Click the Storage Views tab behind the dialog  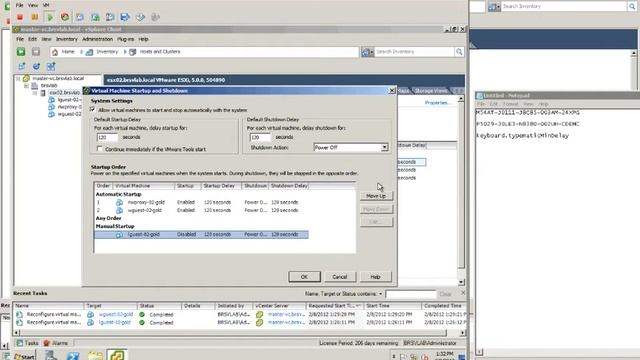(x=431, y=91)
